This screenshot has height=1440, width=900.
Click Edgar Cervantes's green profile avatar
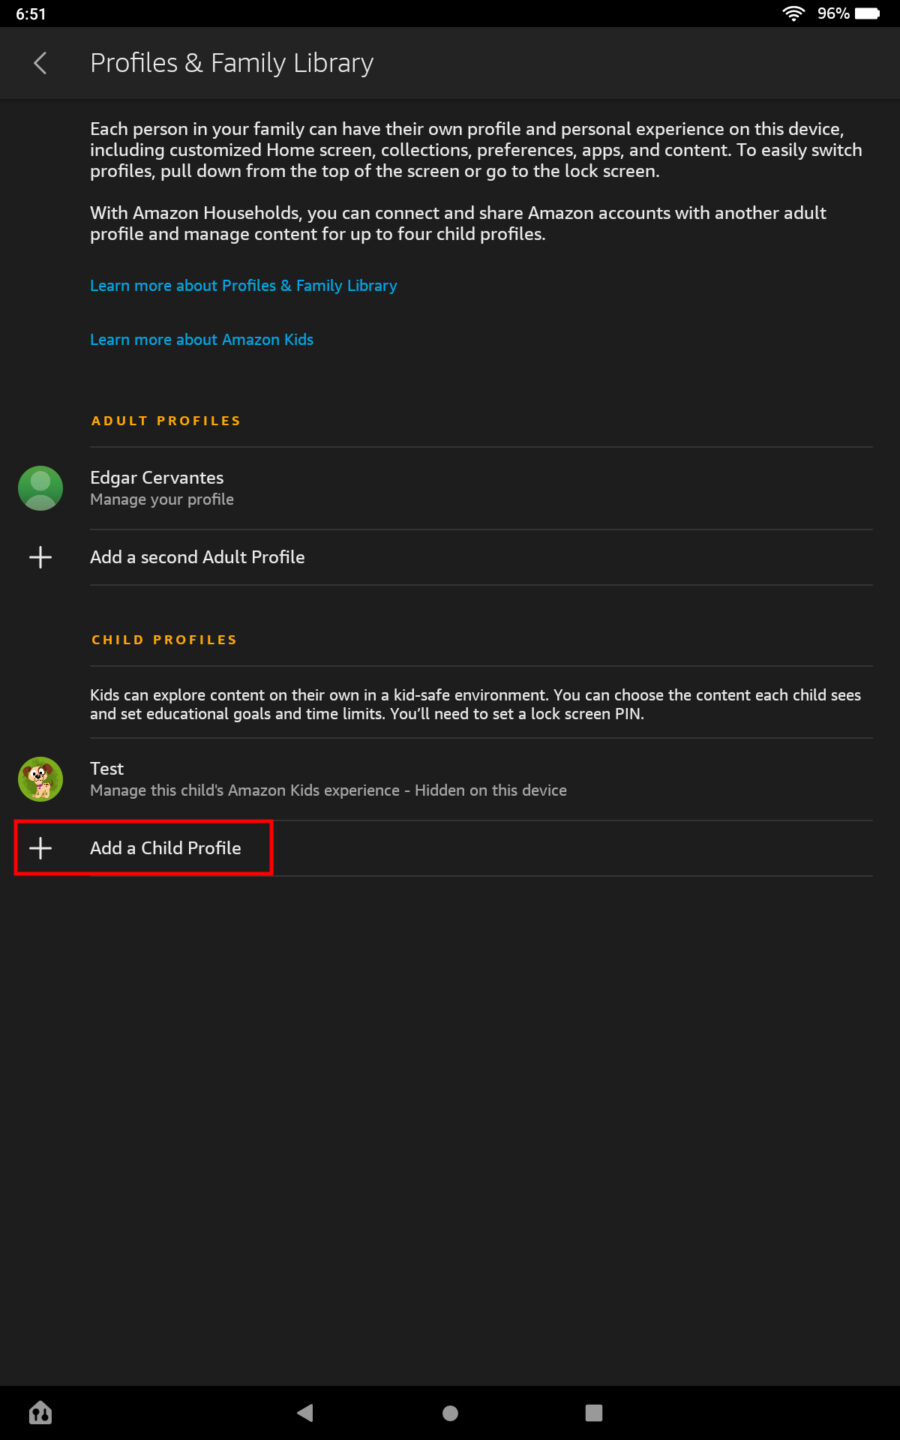40,488
